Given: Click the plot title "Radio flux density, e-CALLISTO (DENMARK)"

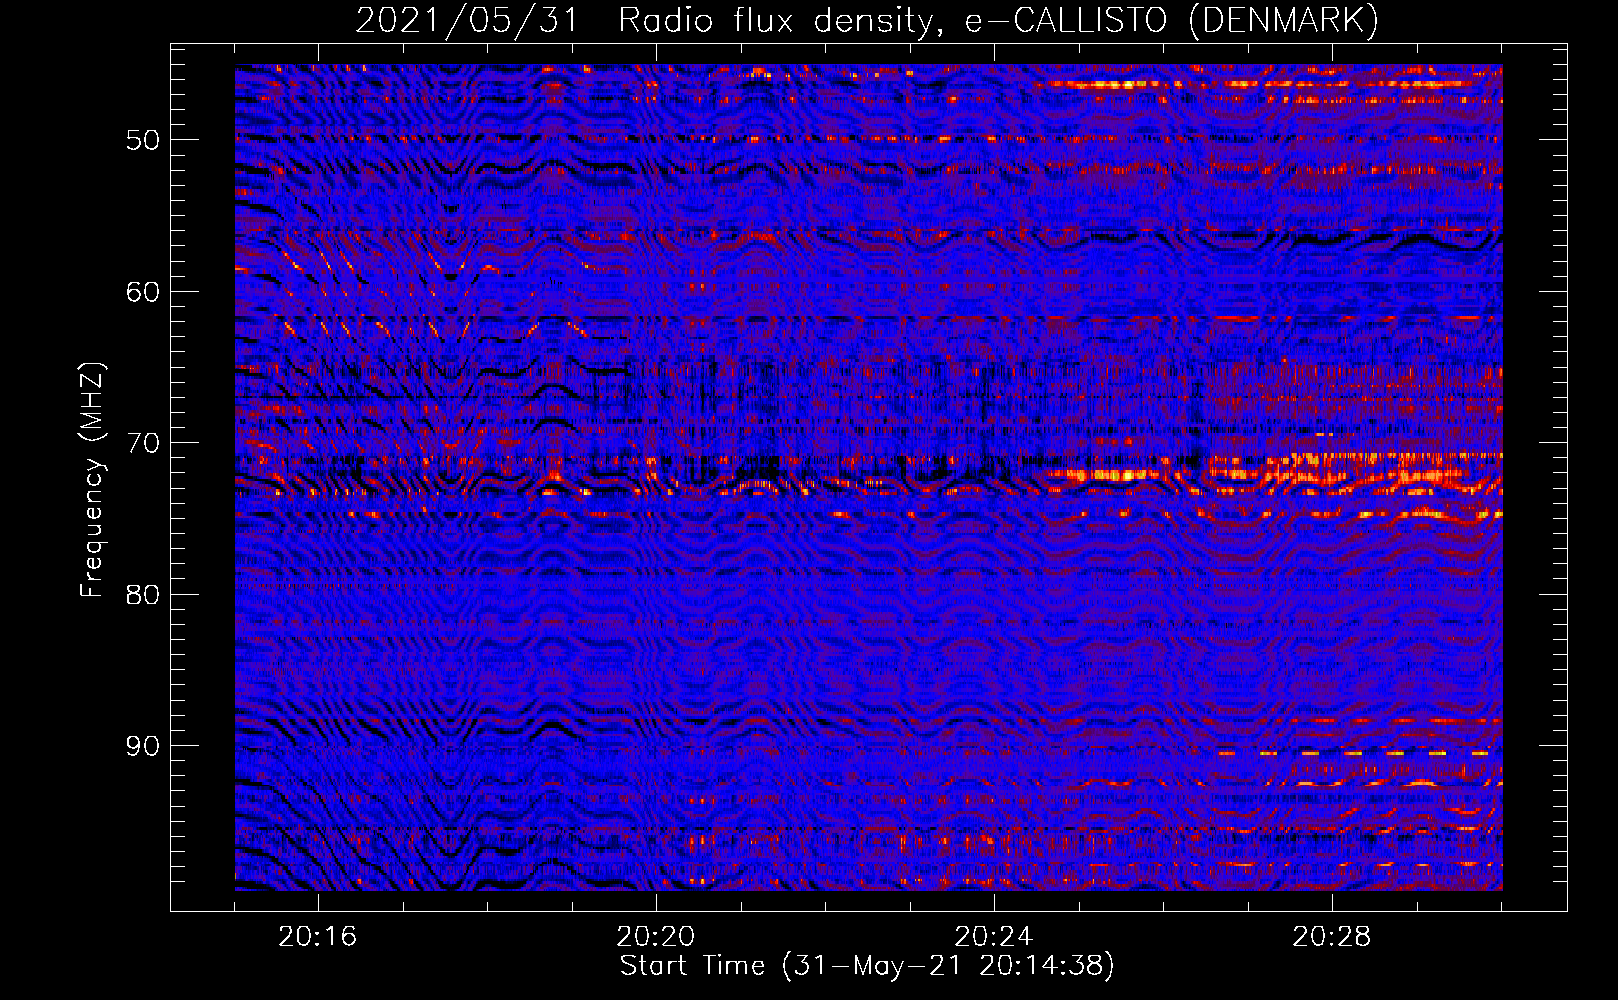Looking at the screenshot, I should coord(998,20).
